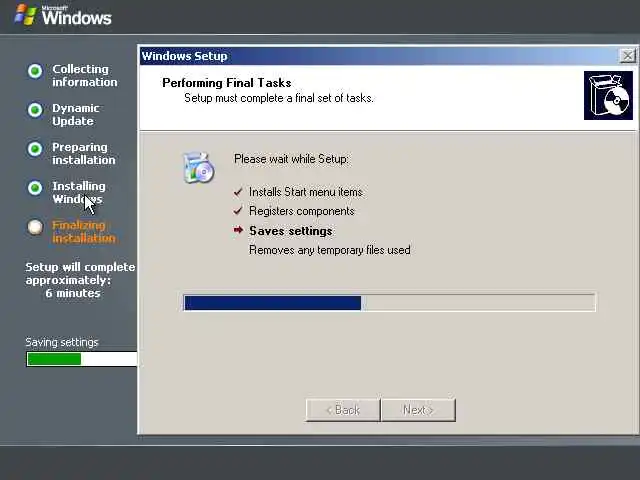Click 'Removes any temporary files used' text

[x=330, y=250]
